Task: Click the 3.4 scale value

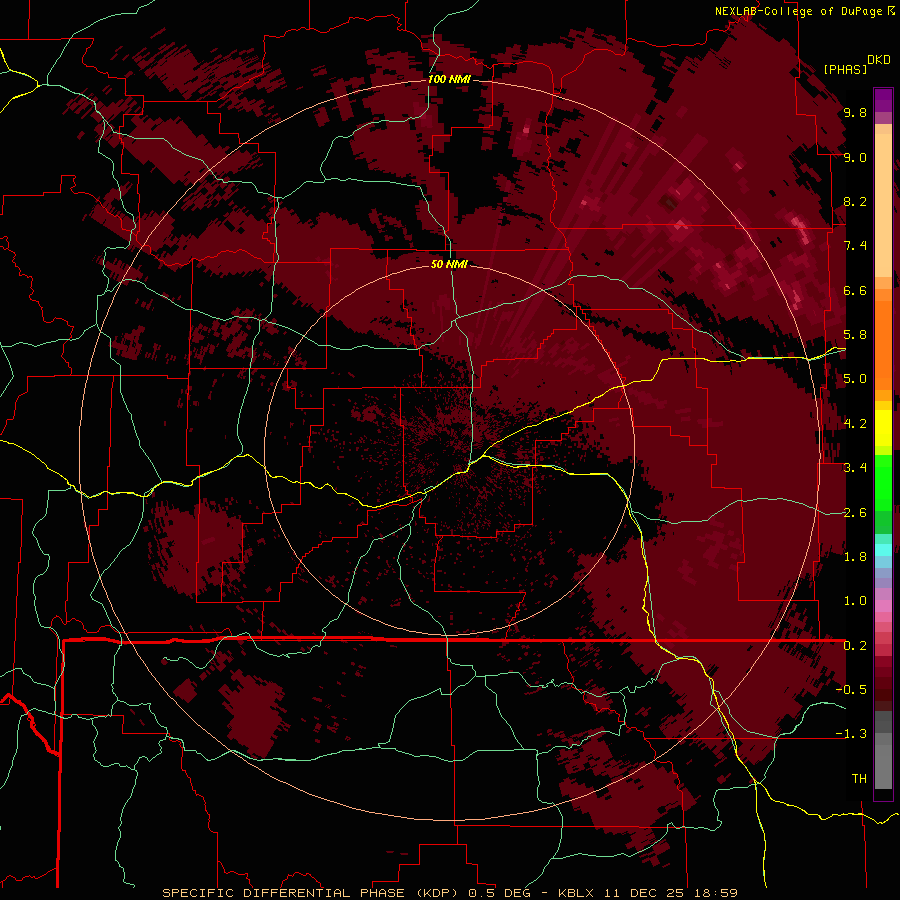Action: pos(855,468)
